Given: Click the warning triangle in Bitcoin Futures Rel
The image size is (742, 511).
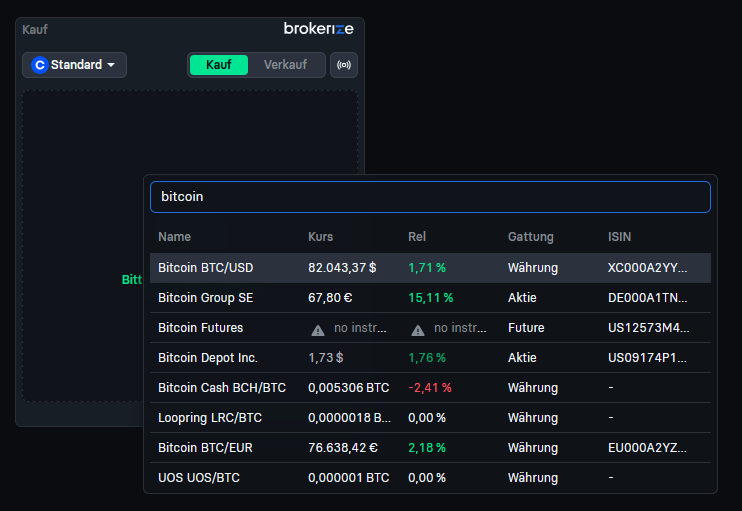Looking at the screenshot, I should (418, 330).
